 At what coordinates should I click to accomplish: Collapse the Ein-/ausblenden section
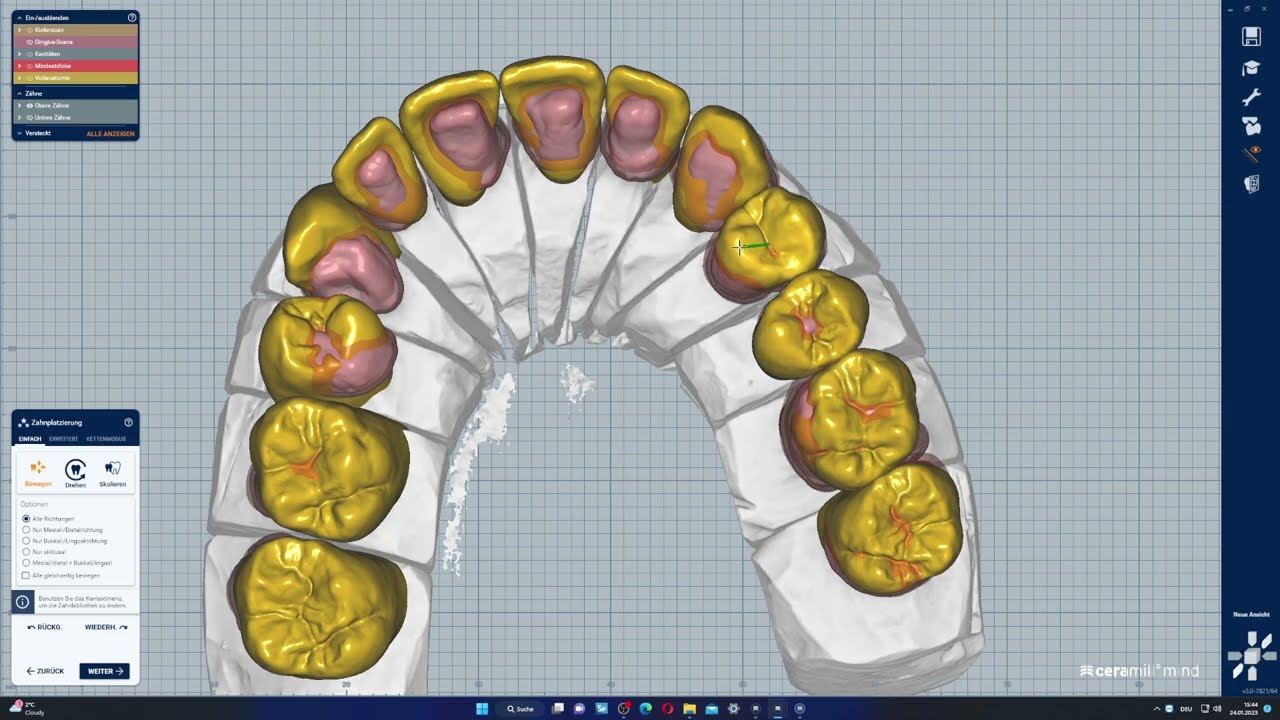point(19,17)
